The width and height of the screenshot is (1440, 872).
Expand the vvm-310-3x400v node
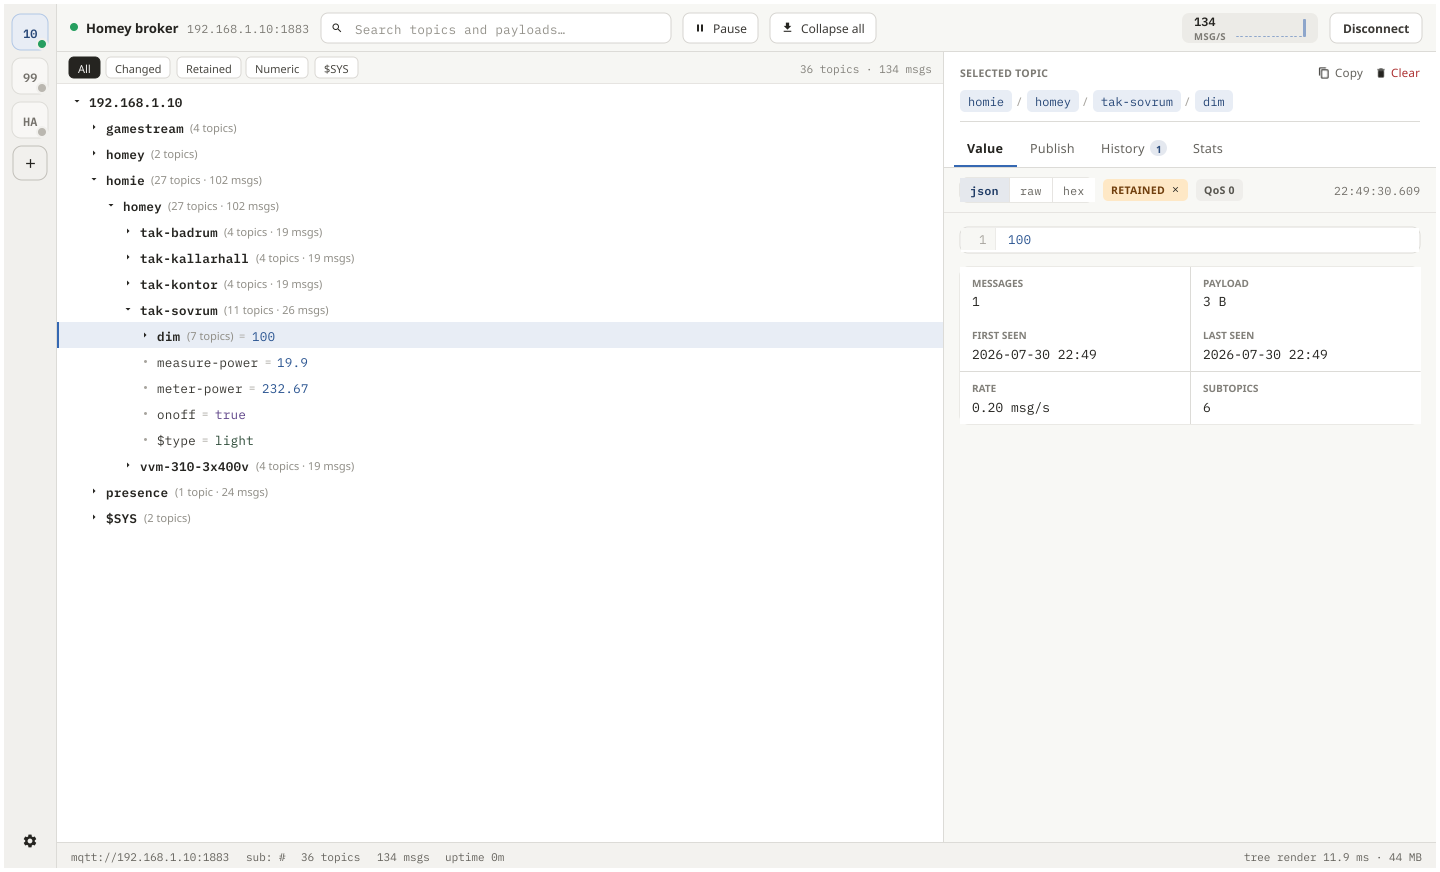[128, 465]
